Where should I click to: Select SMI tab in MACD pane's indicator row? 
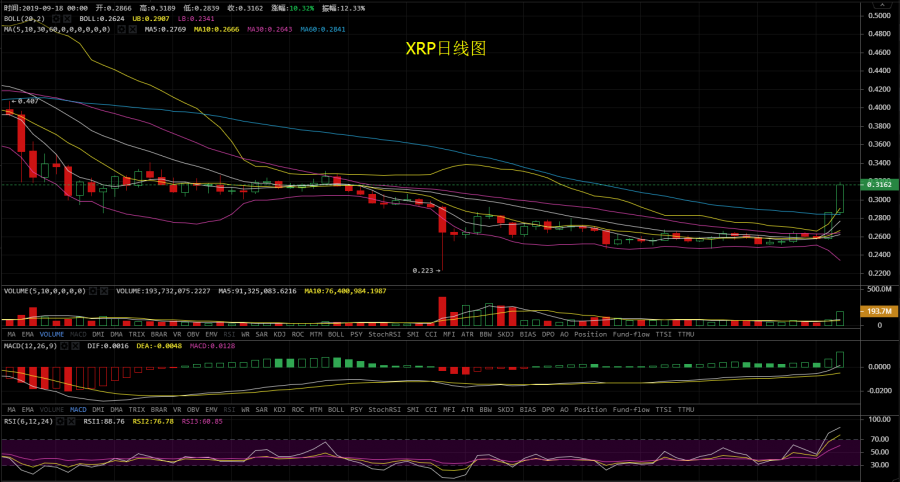point(413,410)
